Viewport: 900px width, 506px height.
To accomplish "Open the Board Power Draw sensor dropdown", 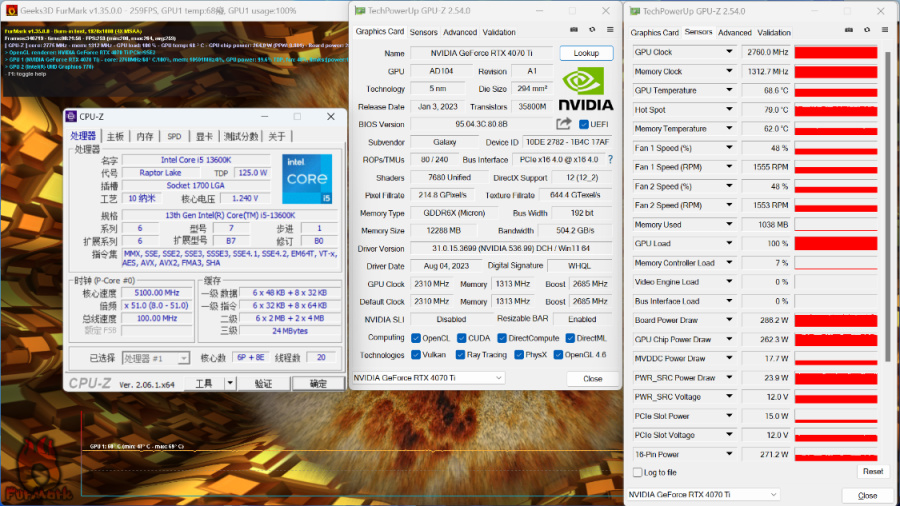I will 729,320.
